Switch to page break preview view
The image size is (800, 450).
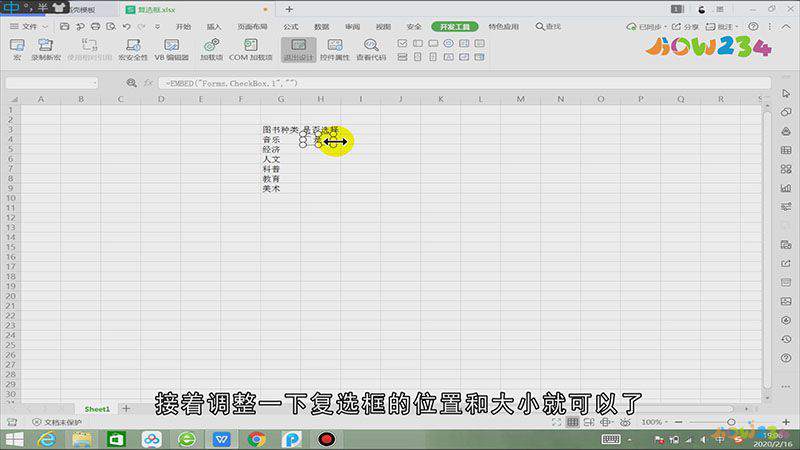pos(589,422)
